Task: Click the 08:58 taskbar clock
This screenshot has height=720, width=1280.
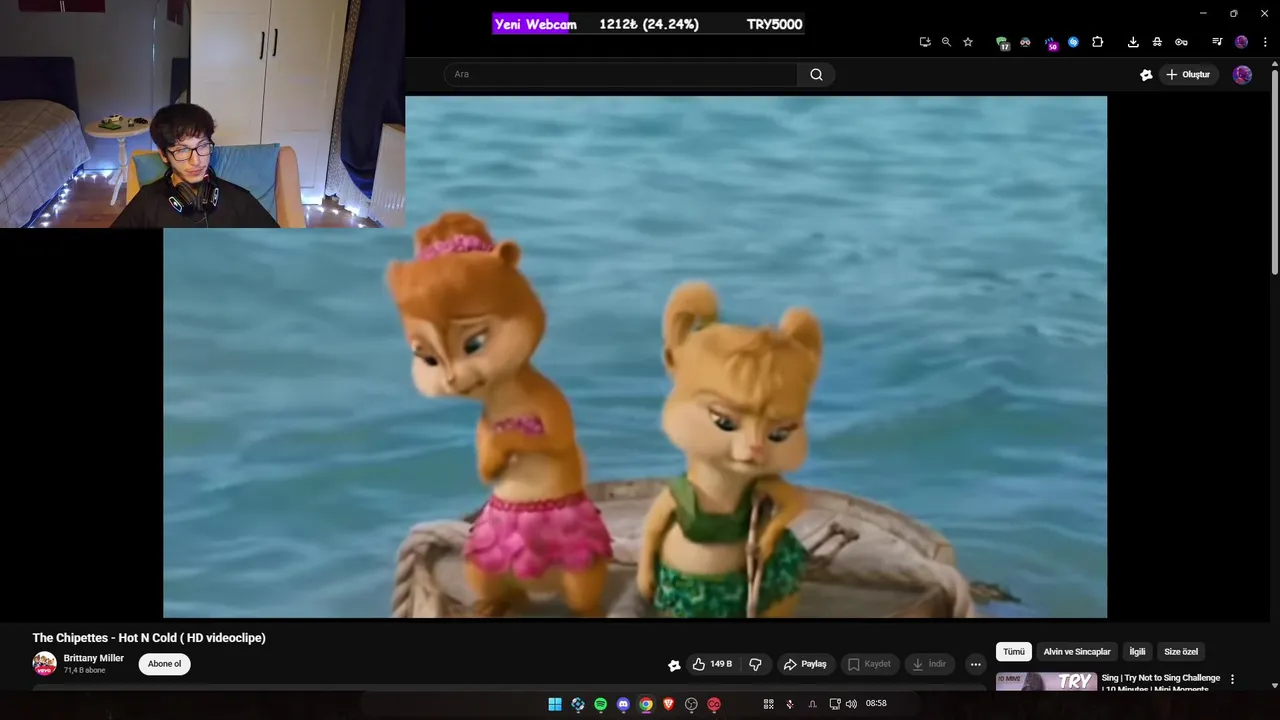Action: (876, 704)
